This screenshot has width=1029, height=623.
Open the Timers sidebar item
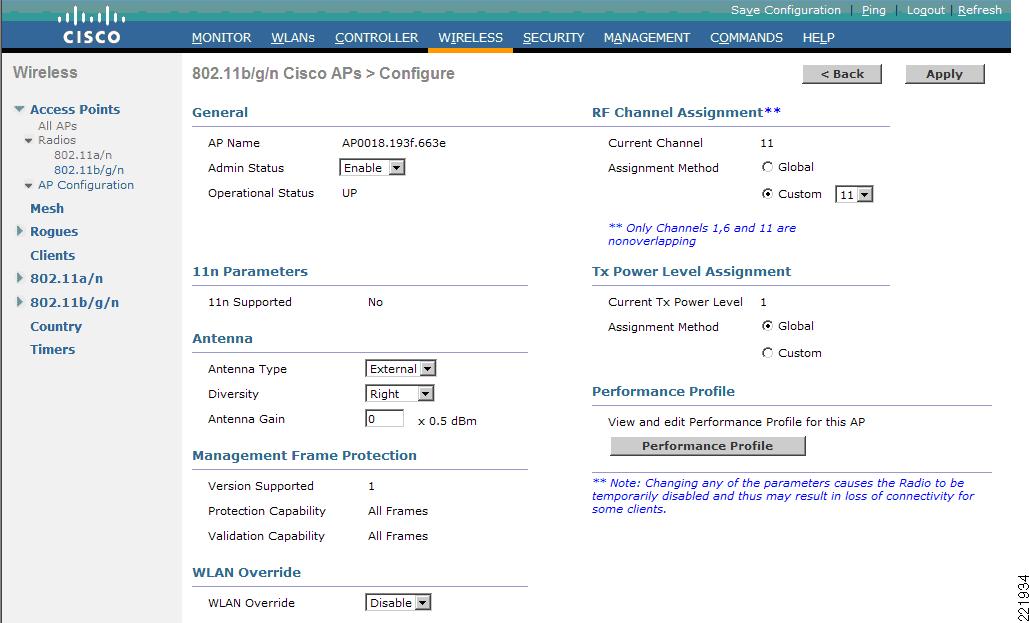click(x=52, y=349)
